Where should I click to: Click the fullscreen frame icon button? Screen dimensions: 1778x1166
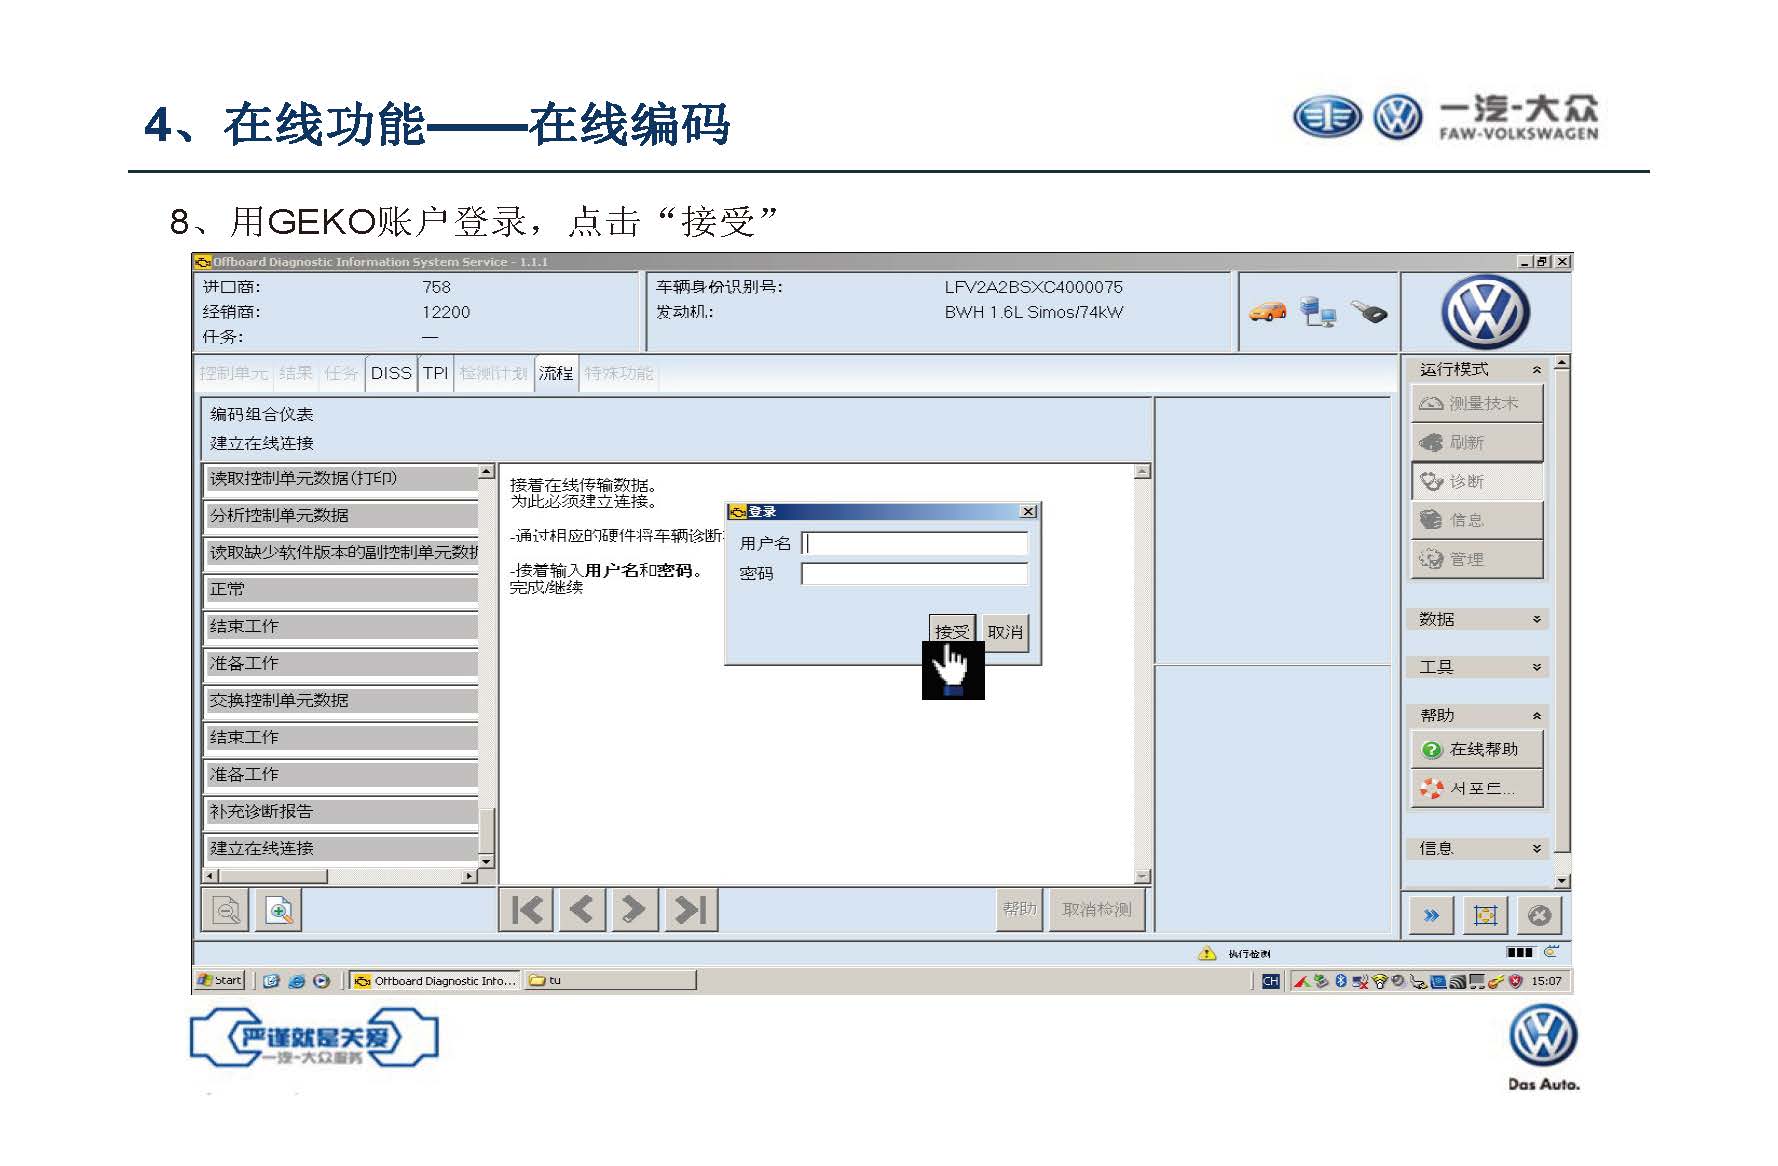tap(1485, 915)
